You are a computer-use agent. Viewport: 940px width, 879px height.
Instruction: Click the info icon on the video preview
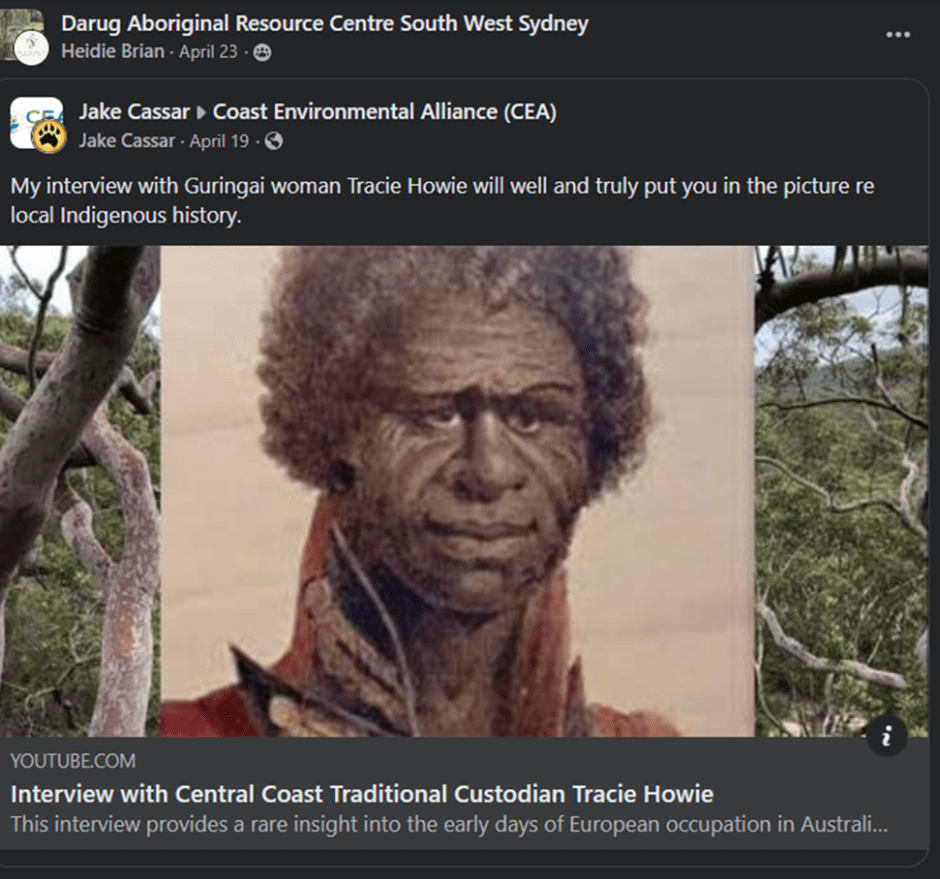pyautogui.click(x=887, y=735)
